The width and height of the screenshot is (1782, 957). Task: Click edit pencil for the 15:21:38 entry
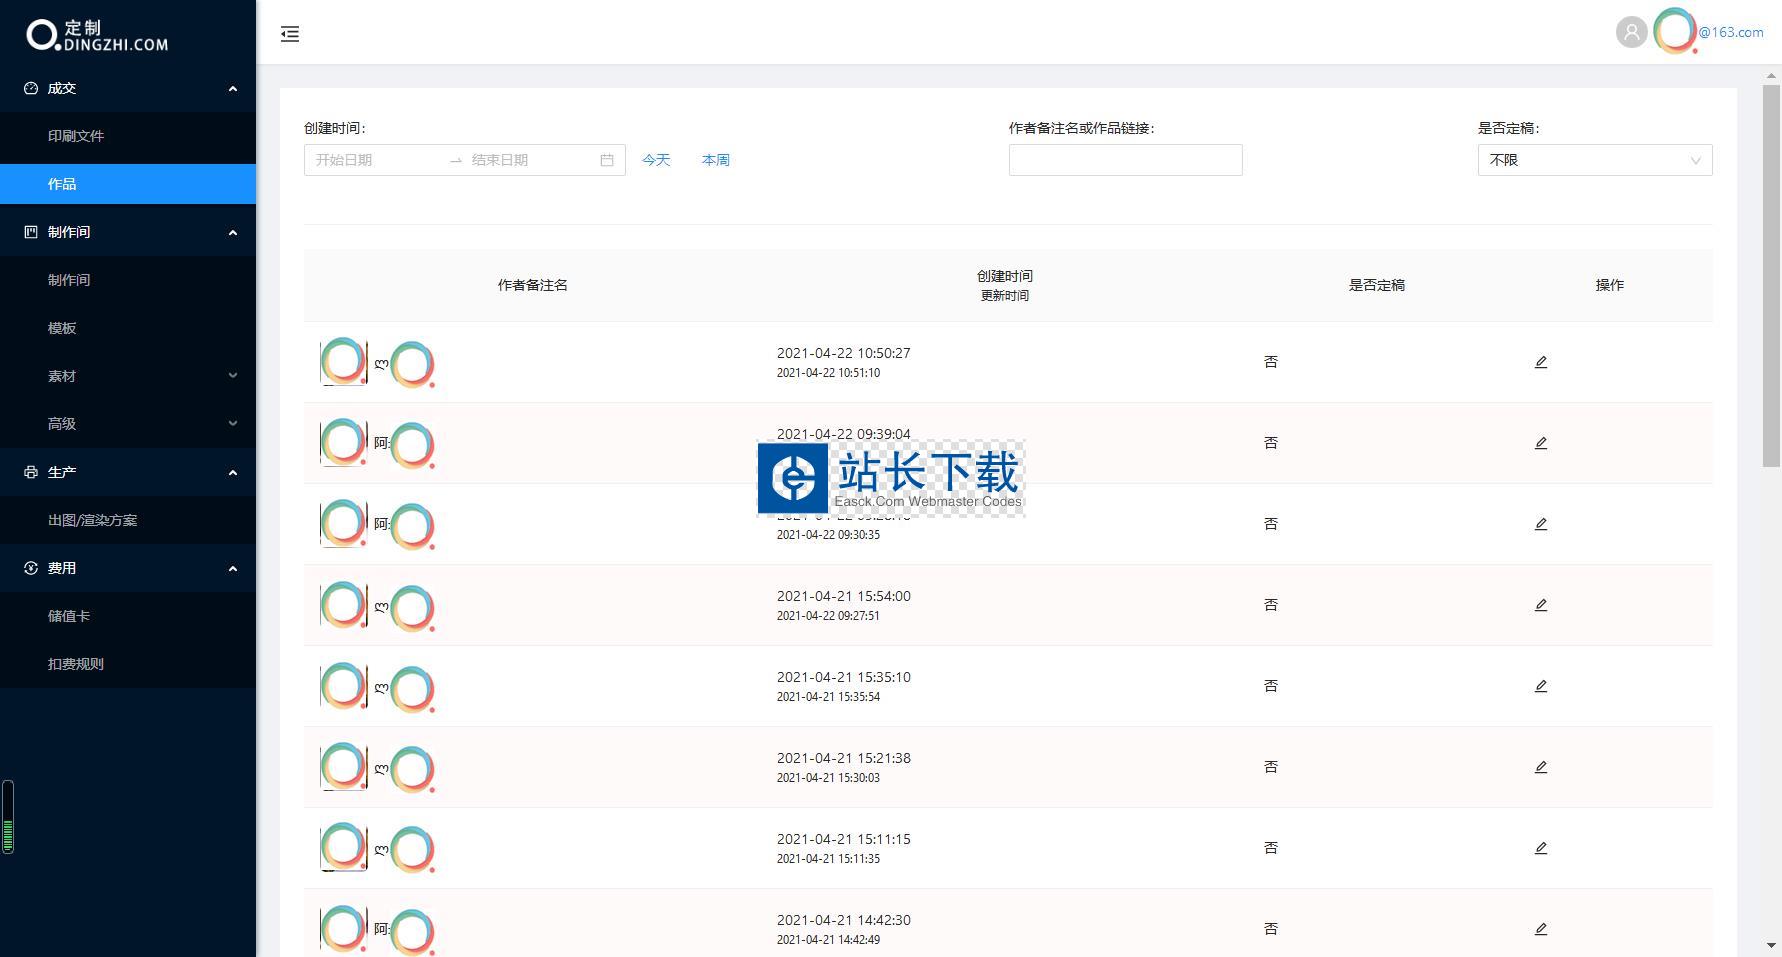point(1540,767)
